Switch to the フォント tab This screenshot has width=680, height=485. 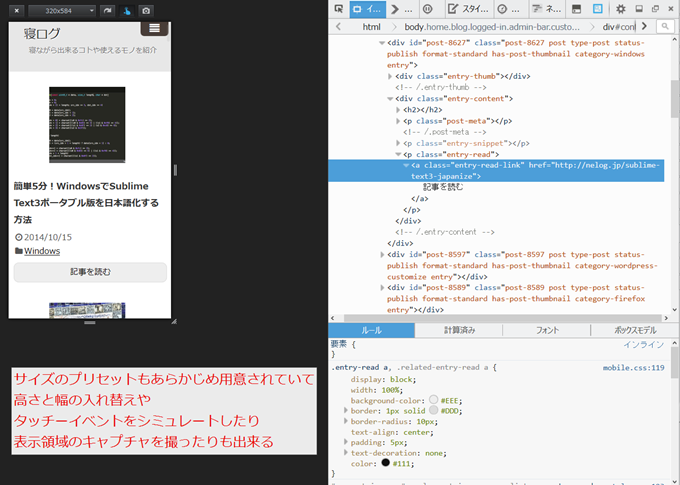click(x=547, y=330)
